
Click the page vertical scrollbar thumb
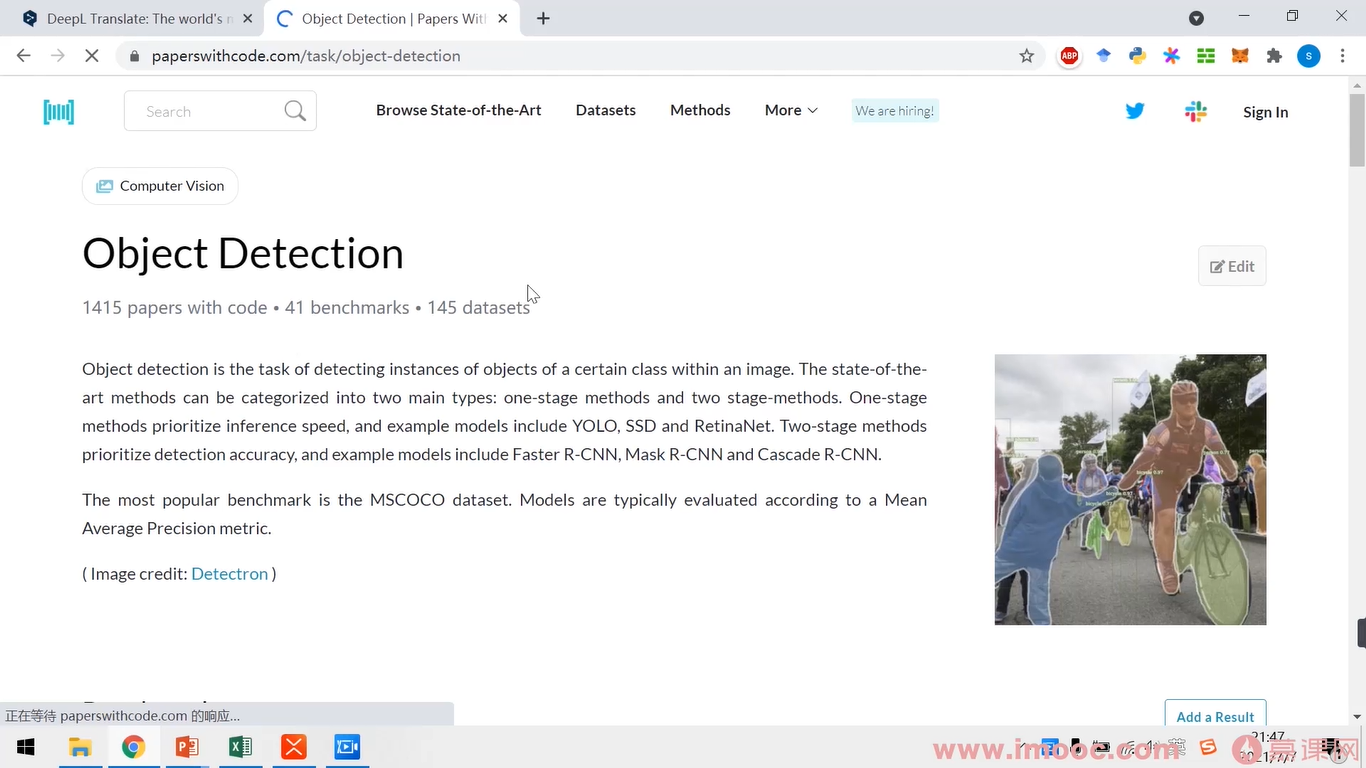click(1357, 130)
